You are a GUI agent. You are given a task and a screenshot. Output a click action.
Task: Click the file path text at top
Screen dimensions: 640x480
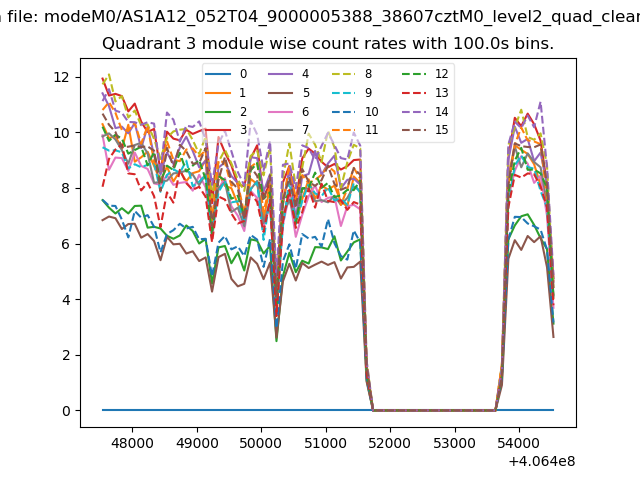point(320,16)
